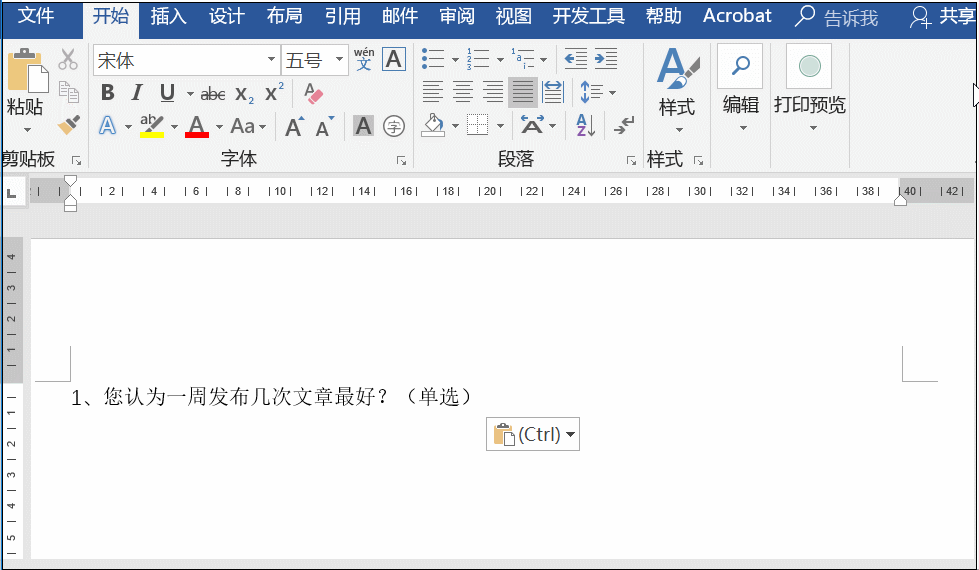Click the paragraph shading paint bucket
979x570 pixels.
coord(433,125)
